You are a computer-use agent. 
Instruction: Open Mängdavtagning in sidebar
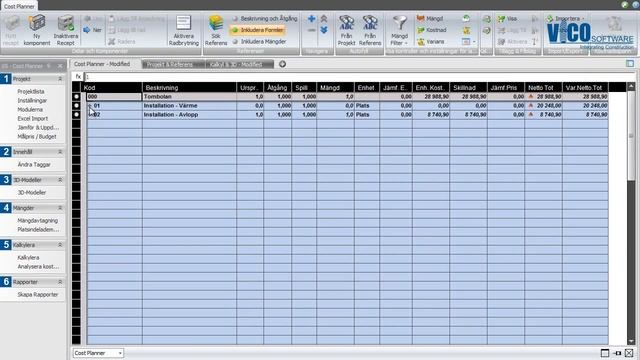38,220
